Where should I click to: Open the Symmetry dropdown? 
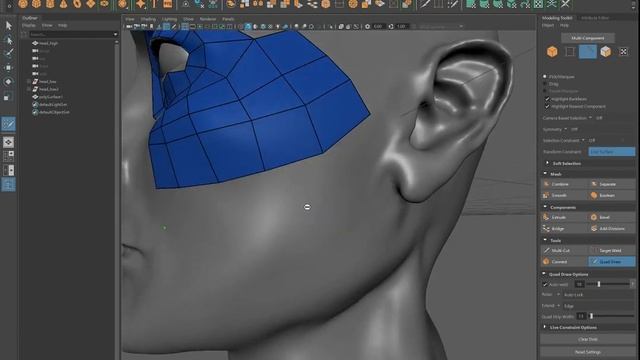pos(565,129)
